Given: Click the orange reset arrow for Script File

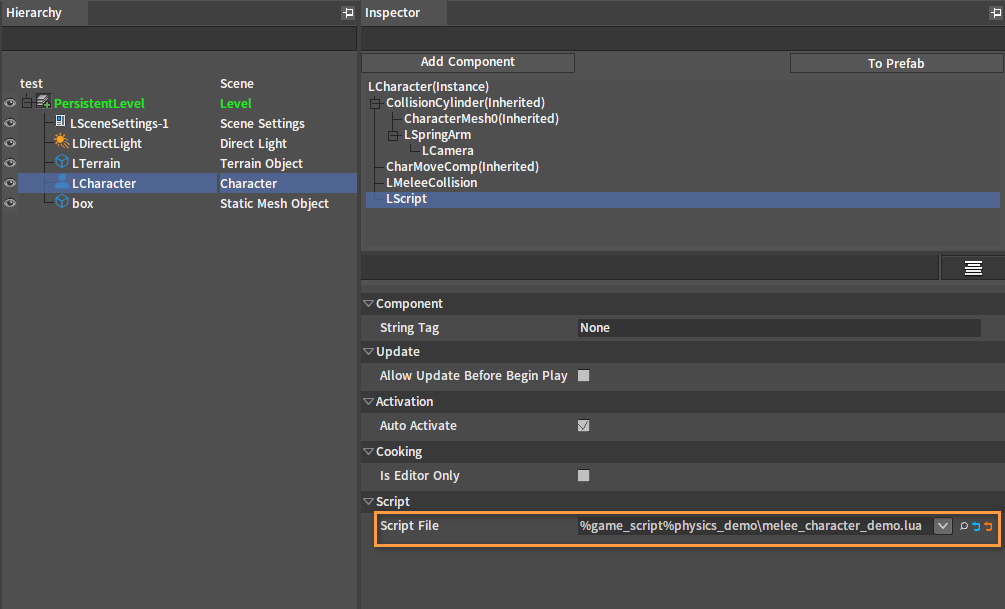Looking at the screenshot, I should click(x=988, y=526).
